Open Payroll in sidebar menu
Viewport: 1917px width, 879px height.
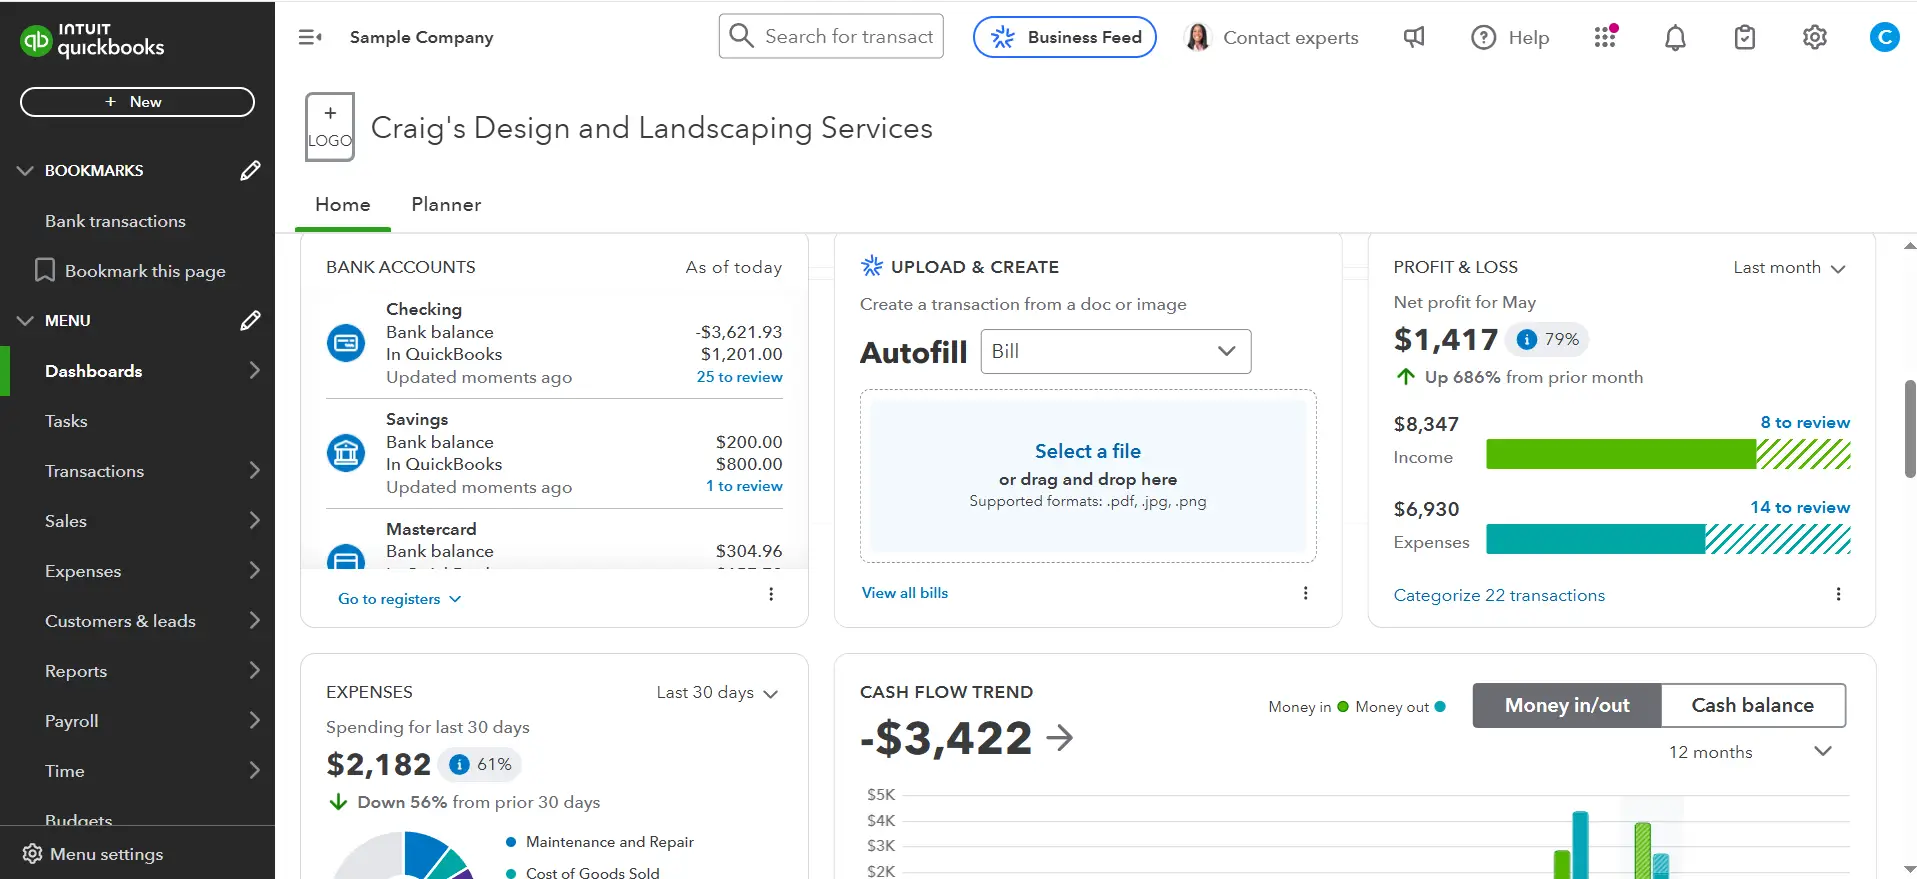[x=72, y=721]
